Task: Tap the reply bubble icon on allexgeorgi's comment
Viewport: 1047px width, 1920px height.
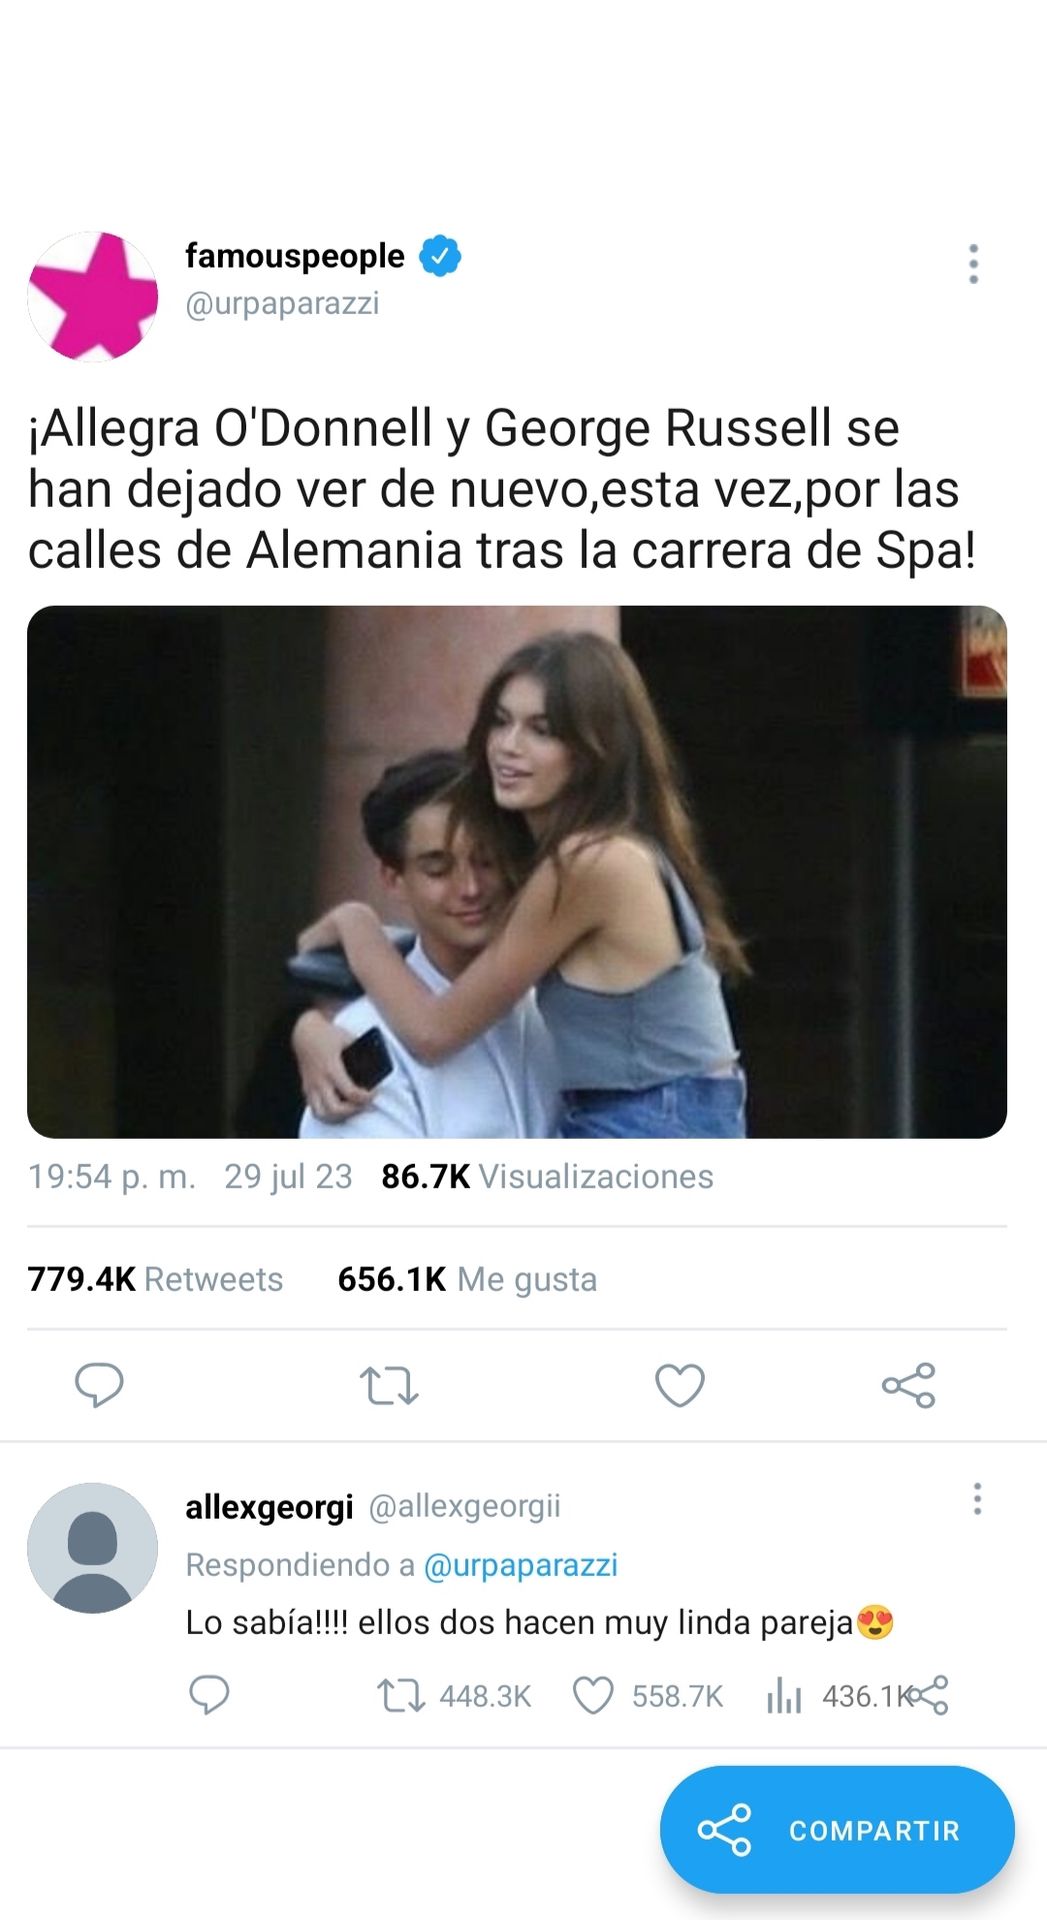Action: (209, 1695)
